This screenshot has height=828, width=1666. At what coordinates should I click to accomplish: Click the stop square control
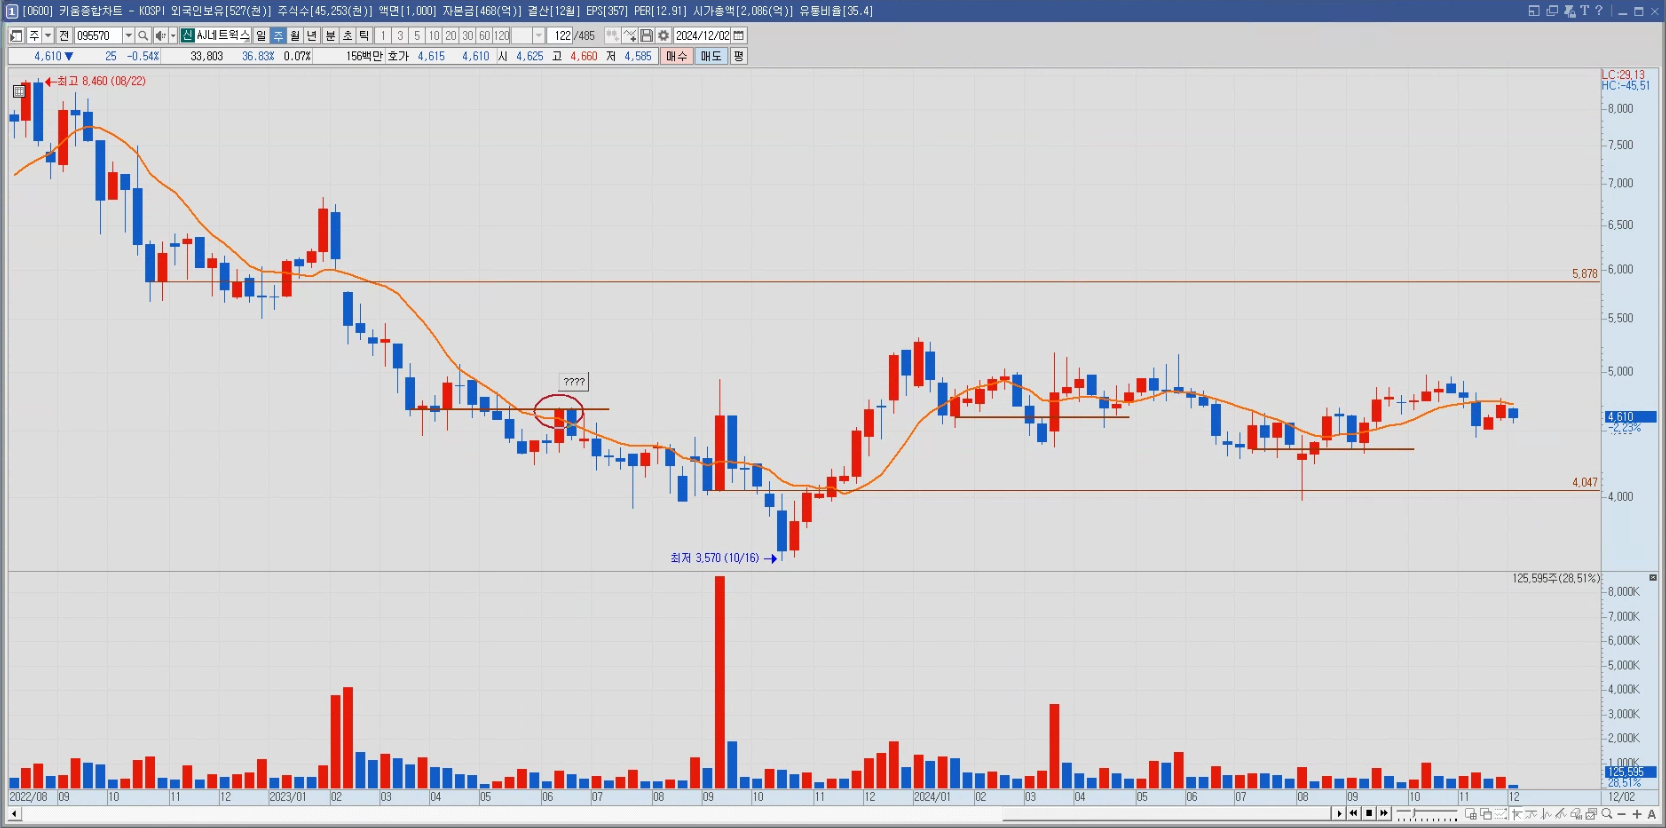(x=1369, y=813)
